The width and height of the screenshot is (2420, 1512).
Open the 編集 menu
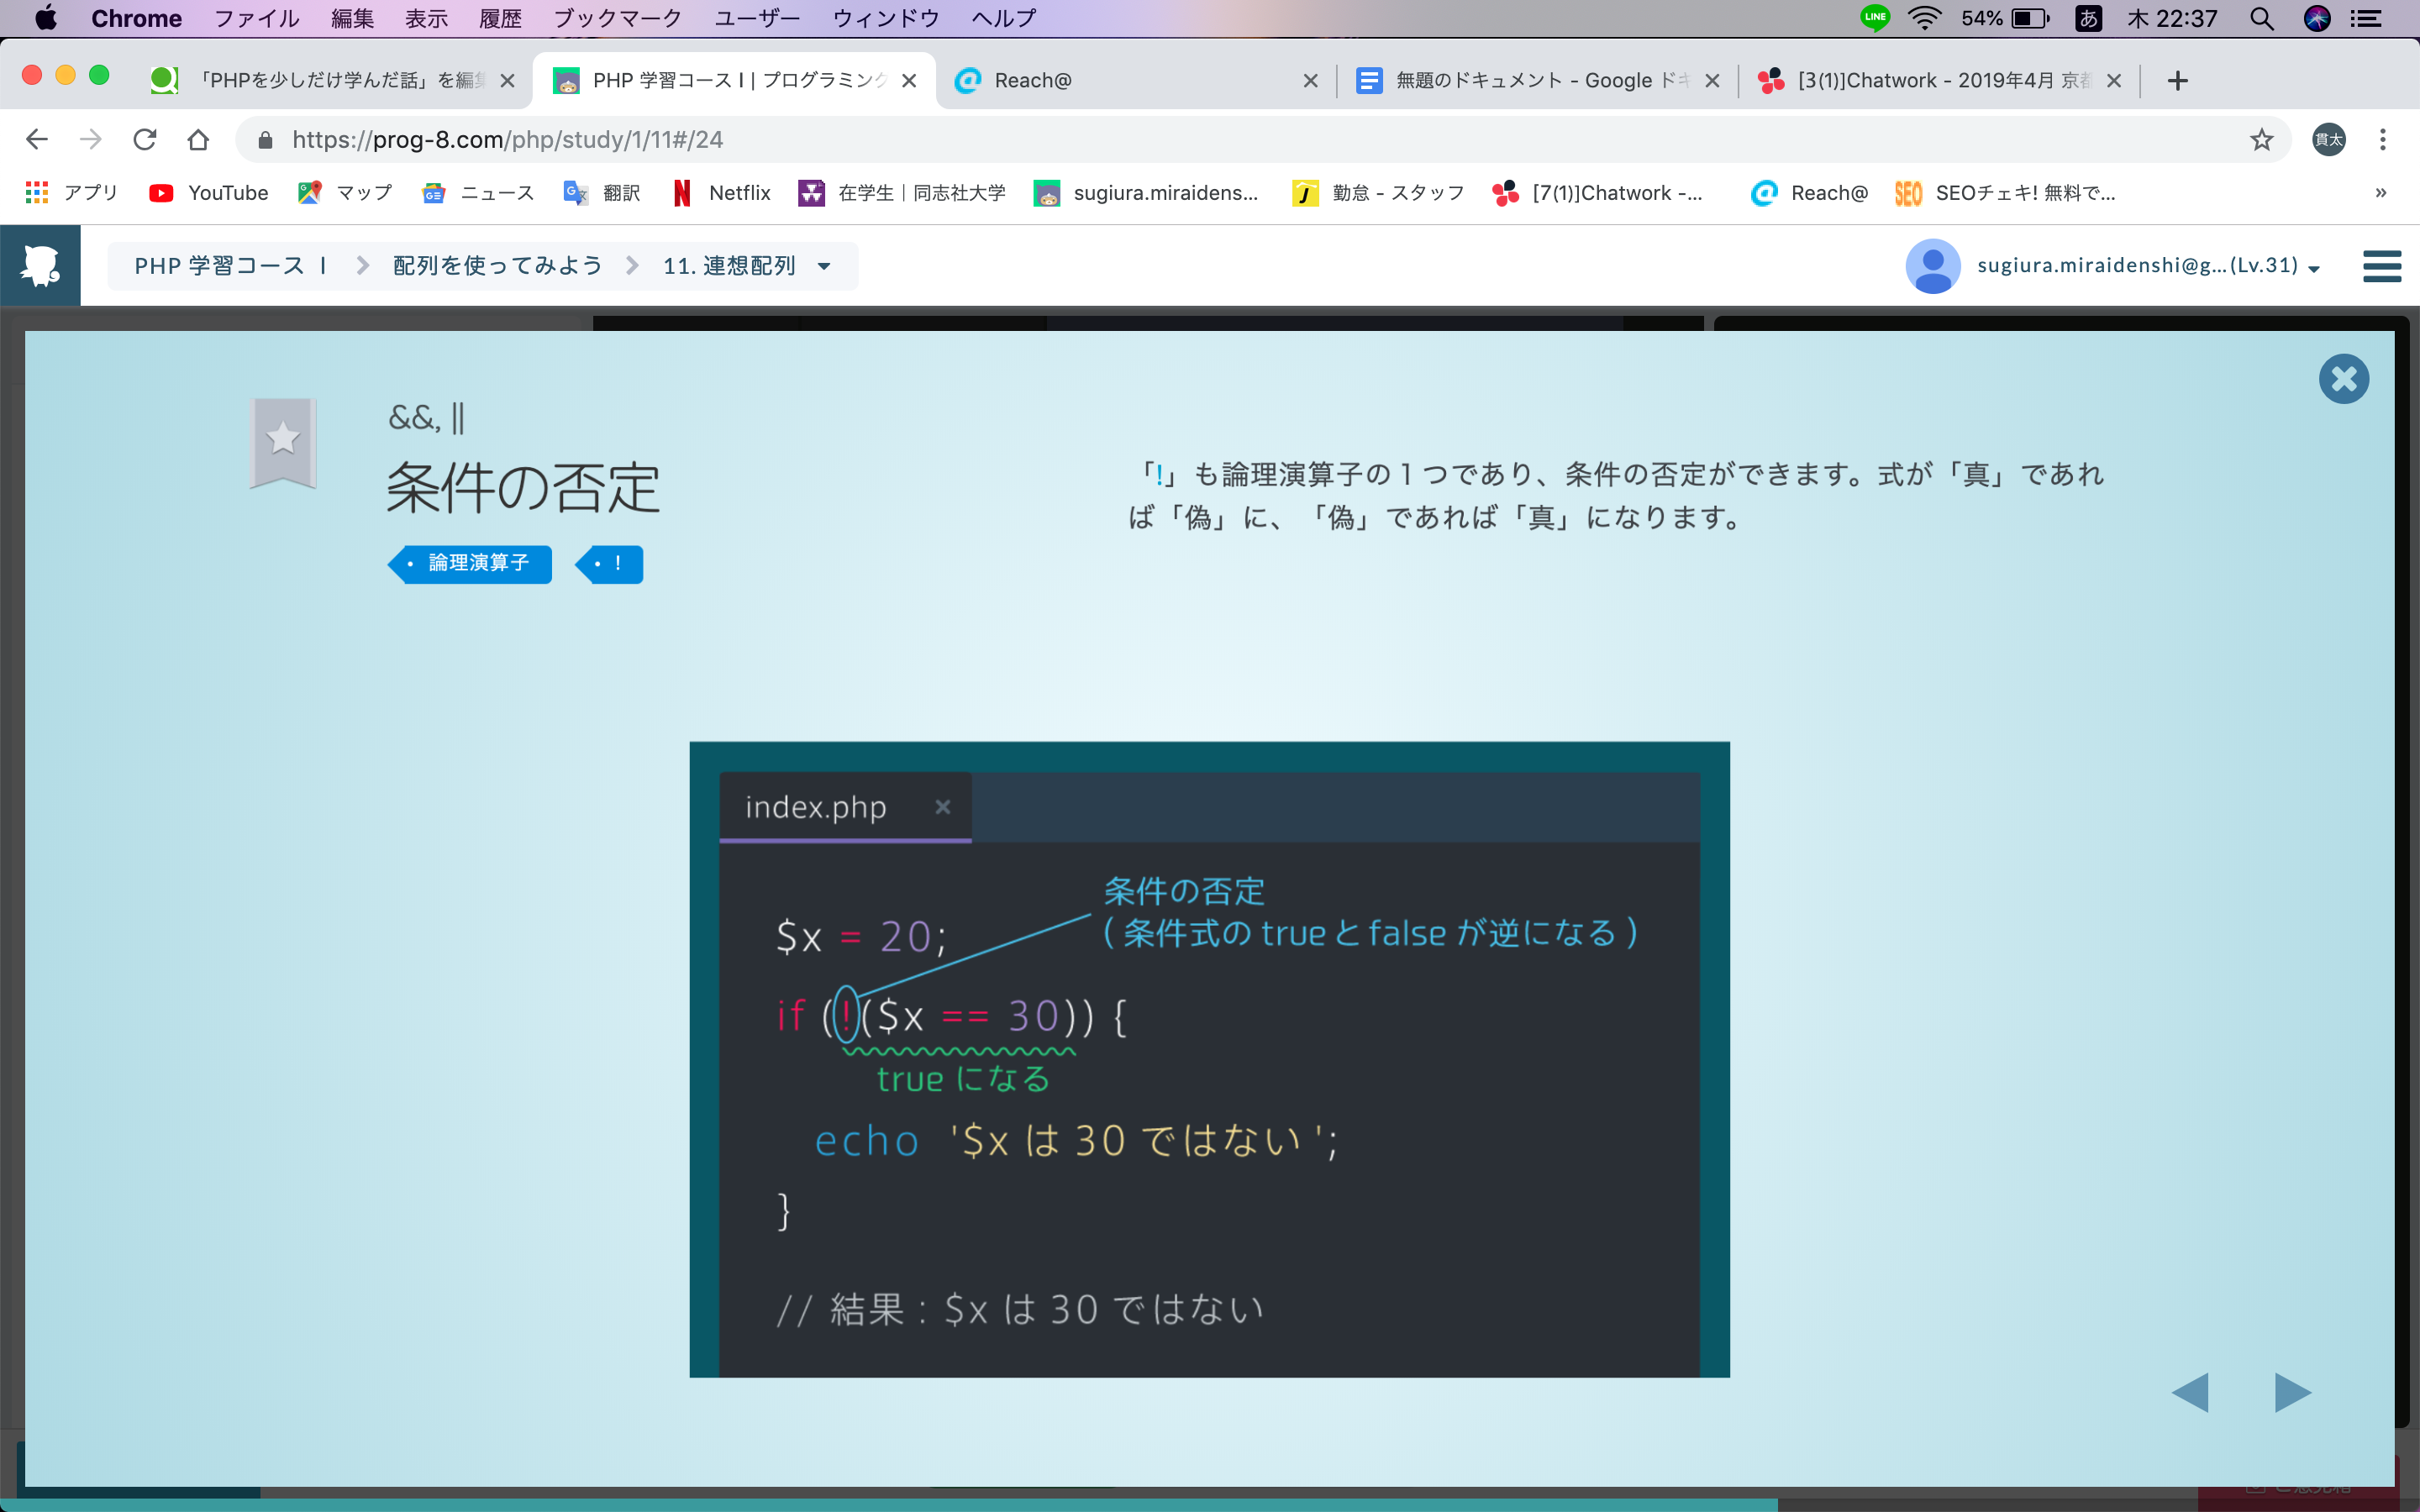(352, 18)
